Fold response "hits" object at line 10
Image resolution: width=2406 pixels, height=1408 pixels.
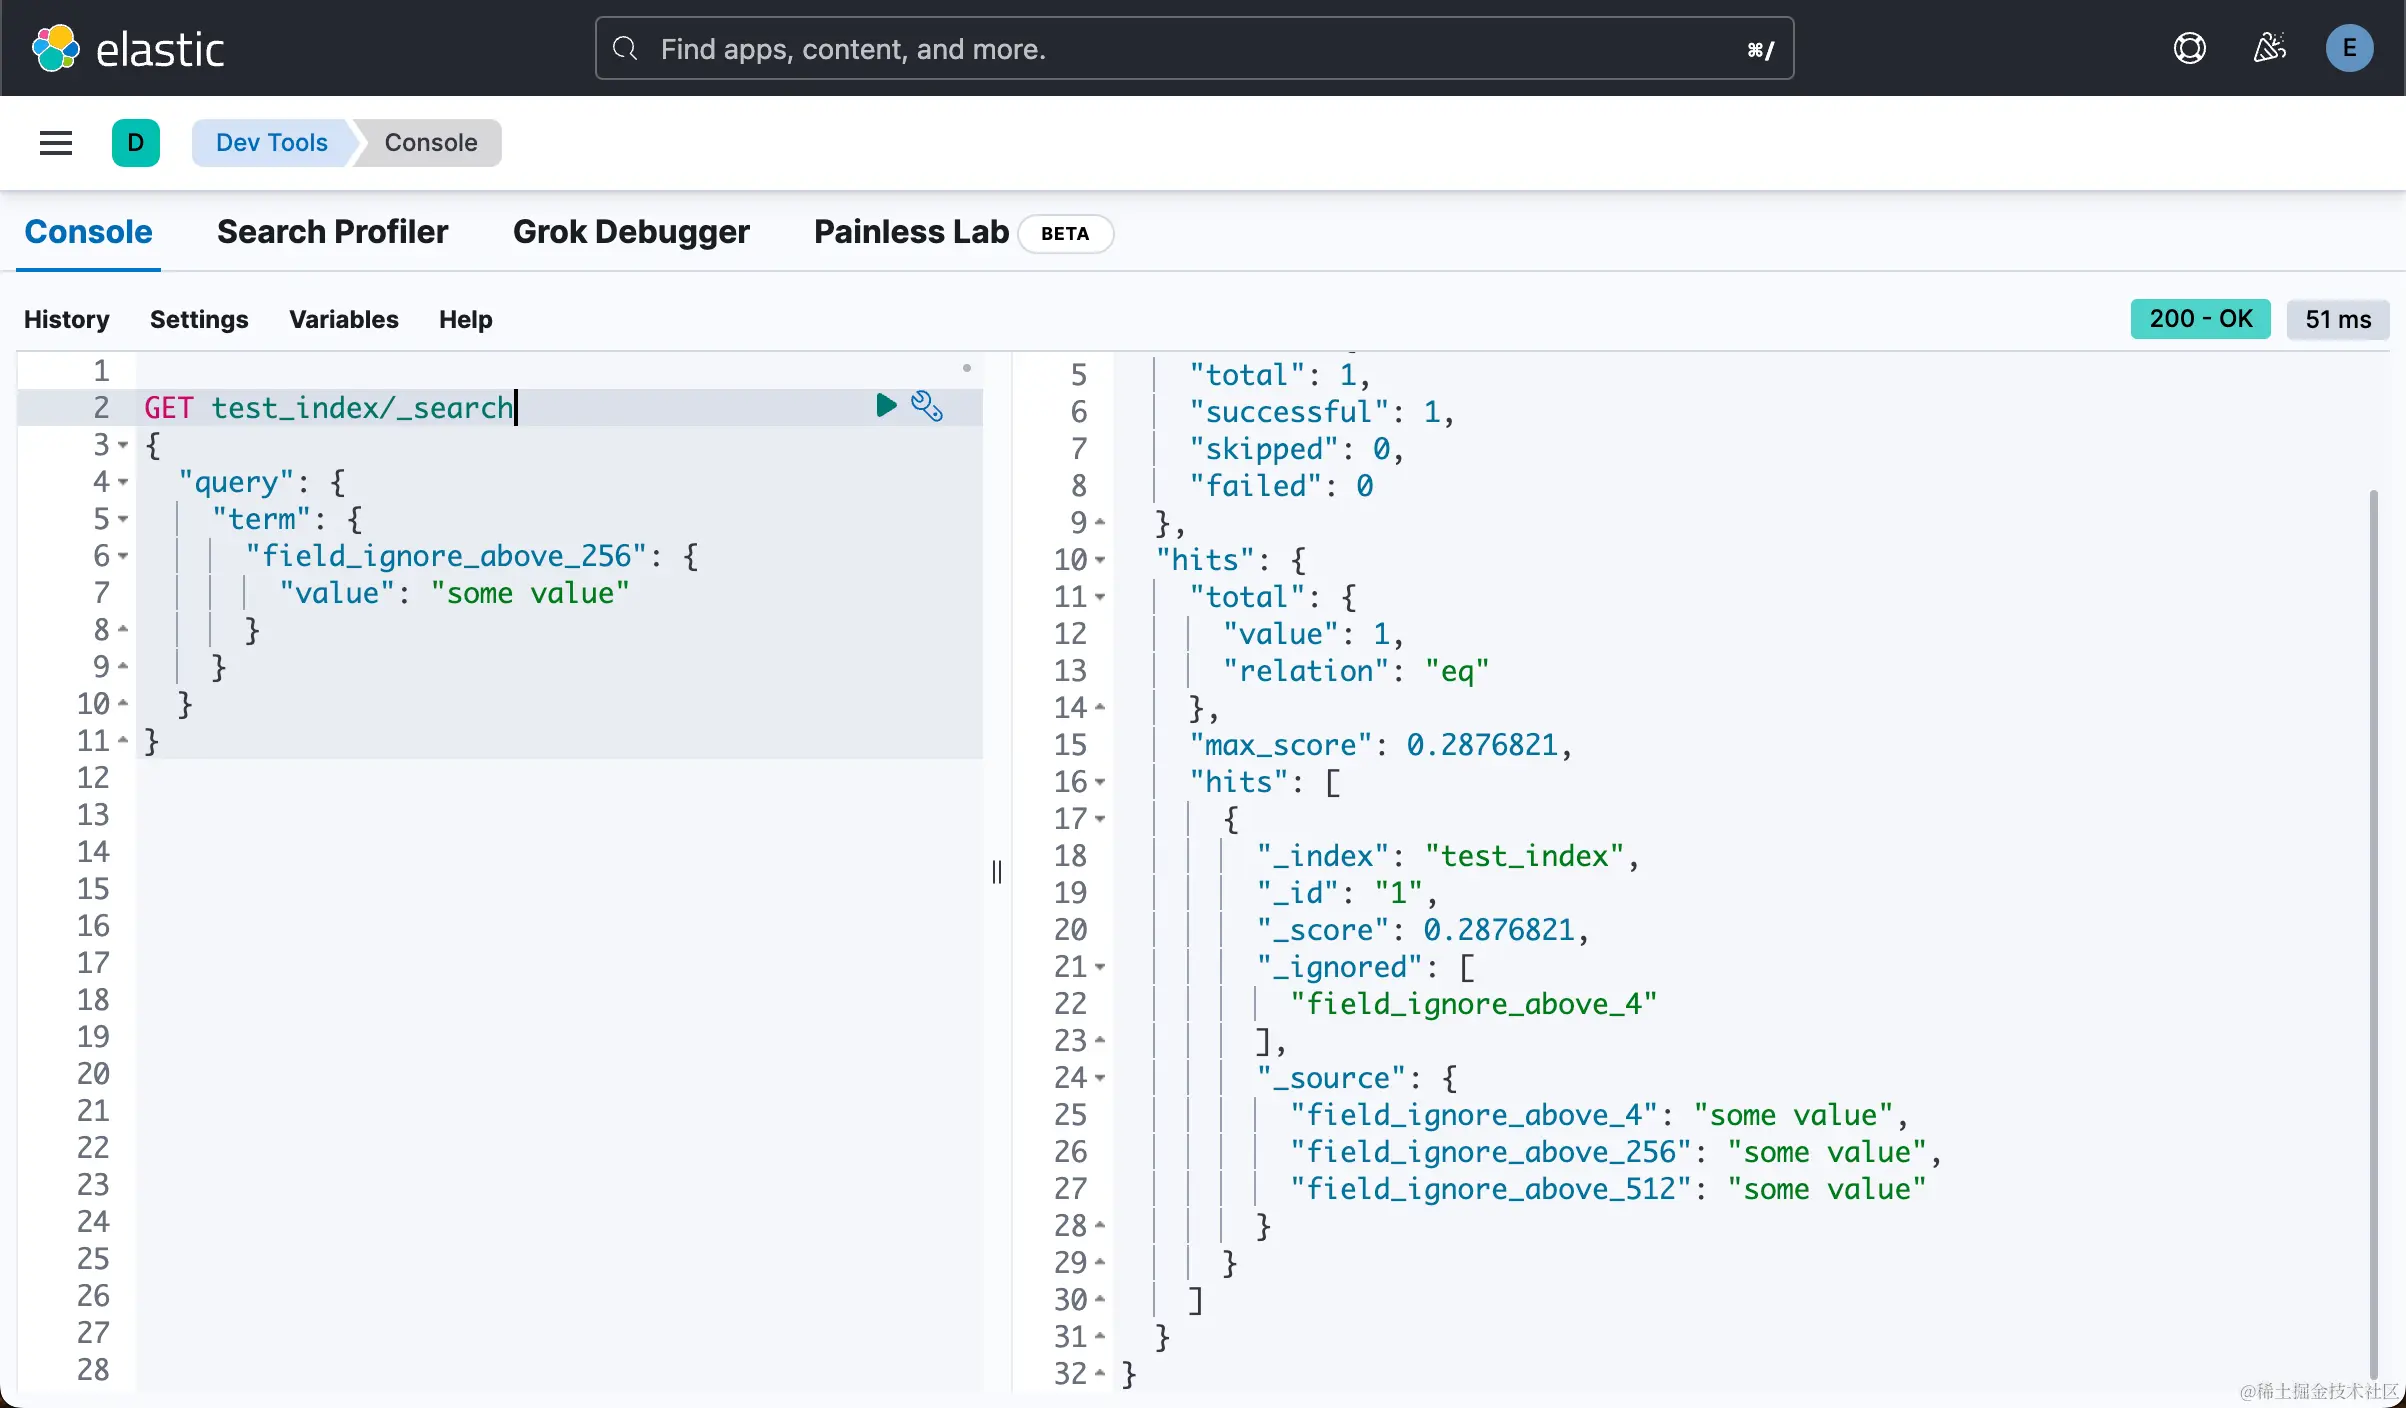coord(1100,560)
